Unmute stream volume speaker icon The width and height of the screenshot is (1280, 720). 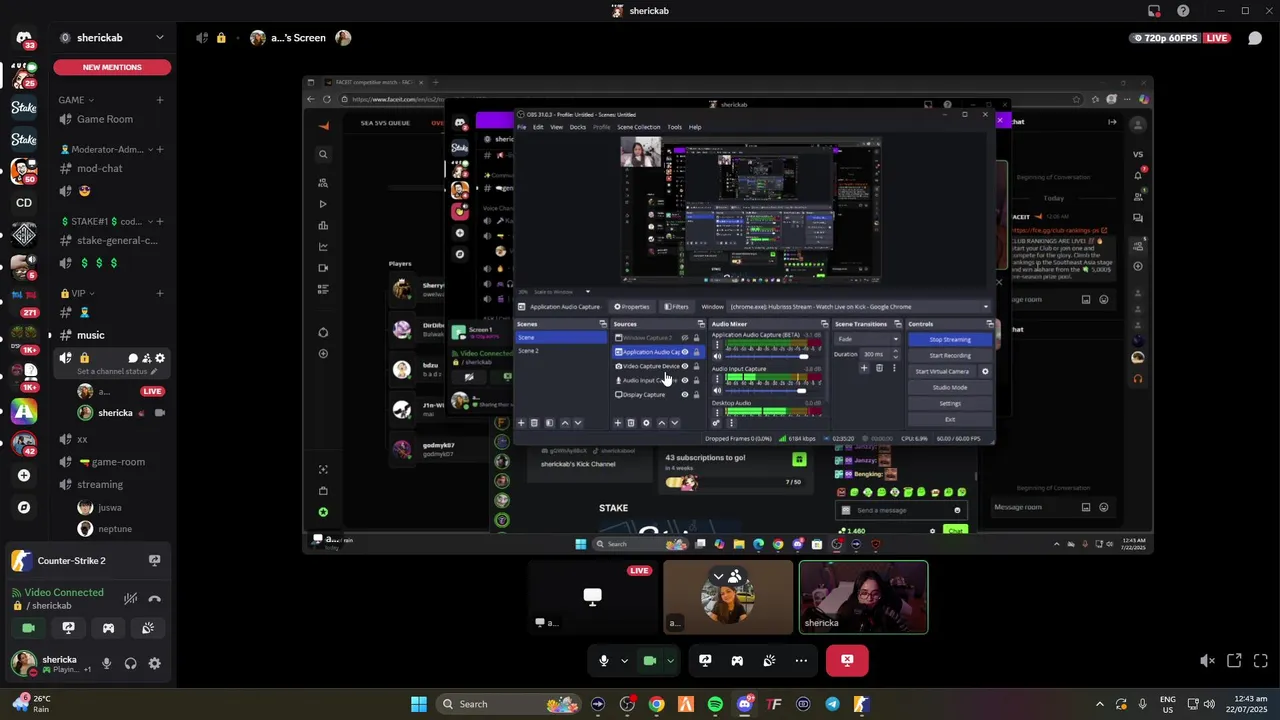pos(1207,661)
